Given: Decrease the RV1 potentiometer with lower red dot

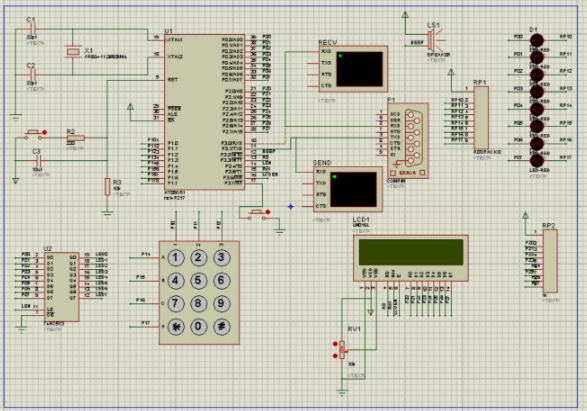Looking at the screenshot, I should pos(335,356).
